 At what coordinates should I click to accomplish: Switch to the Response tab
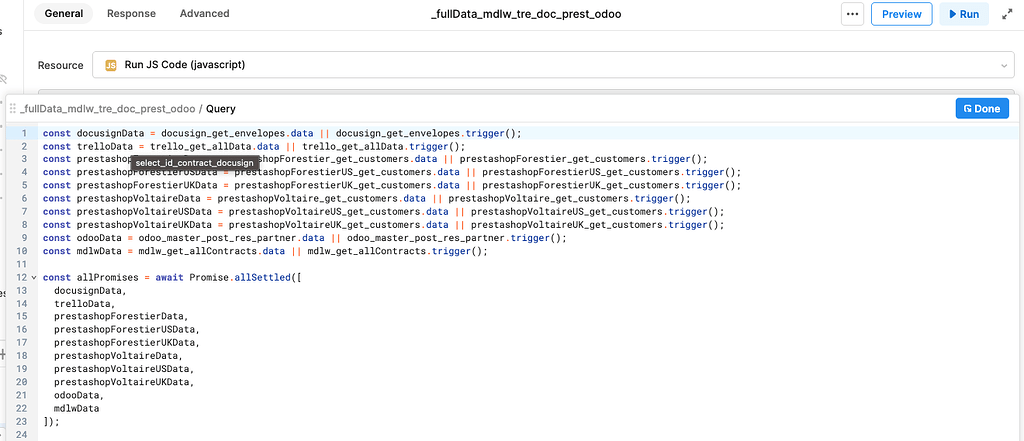130,14
